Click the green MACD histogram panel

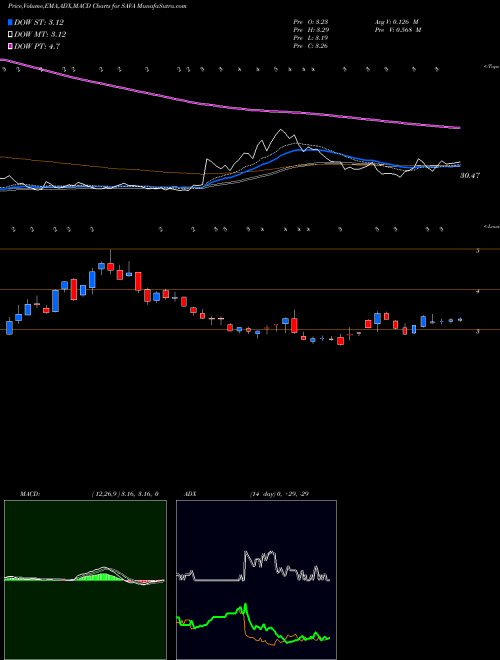click(85, 580)
